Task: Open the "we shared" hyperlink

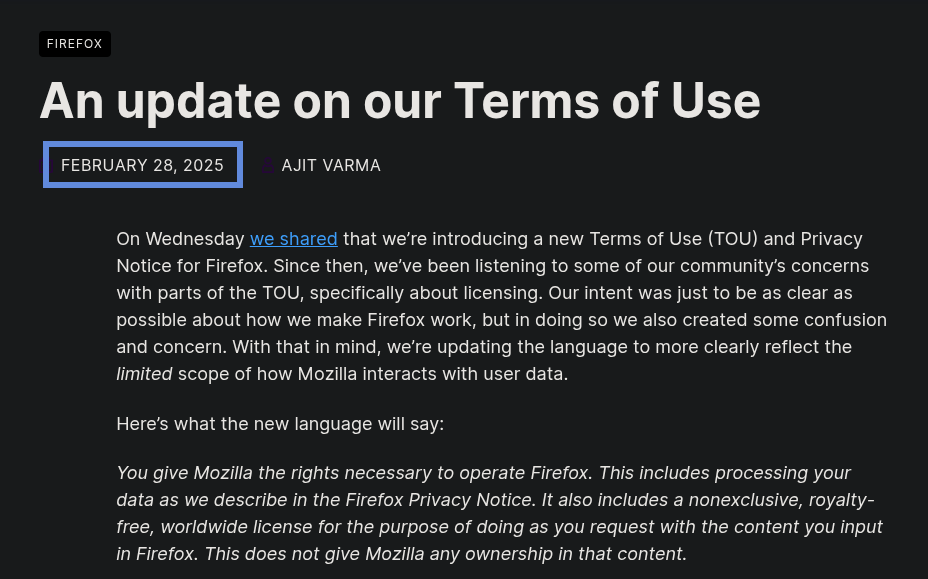Action: 293,239
